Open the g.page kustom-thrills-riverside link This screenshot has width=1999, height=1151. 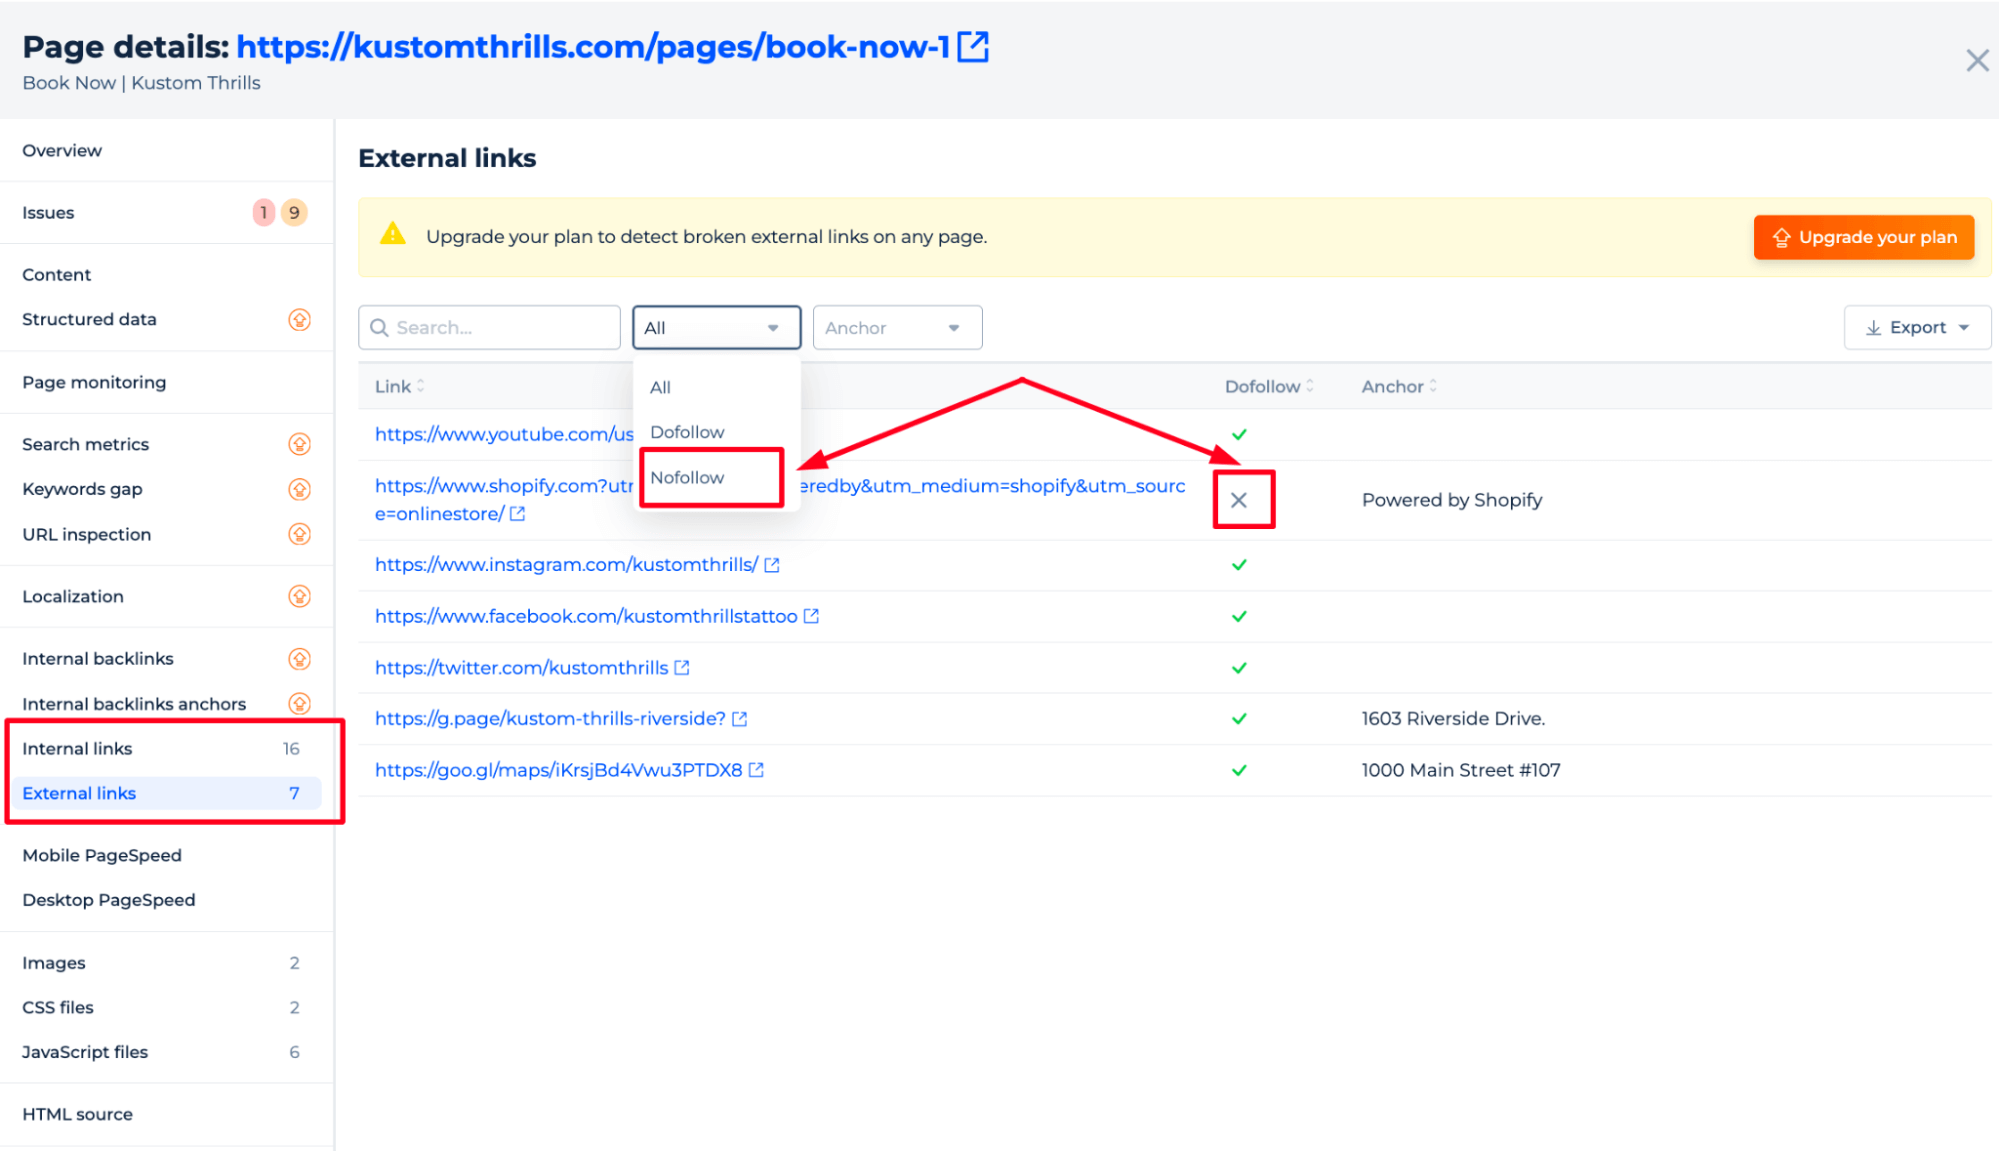coord(550,719)
